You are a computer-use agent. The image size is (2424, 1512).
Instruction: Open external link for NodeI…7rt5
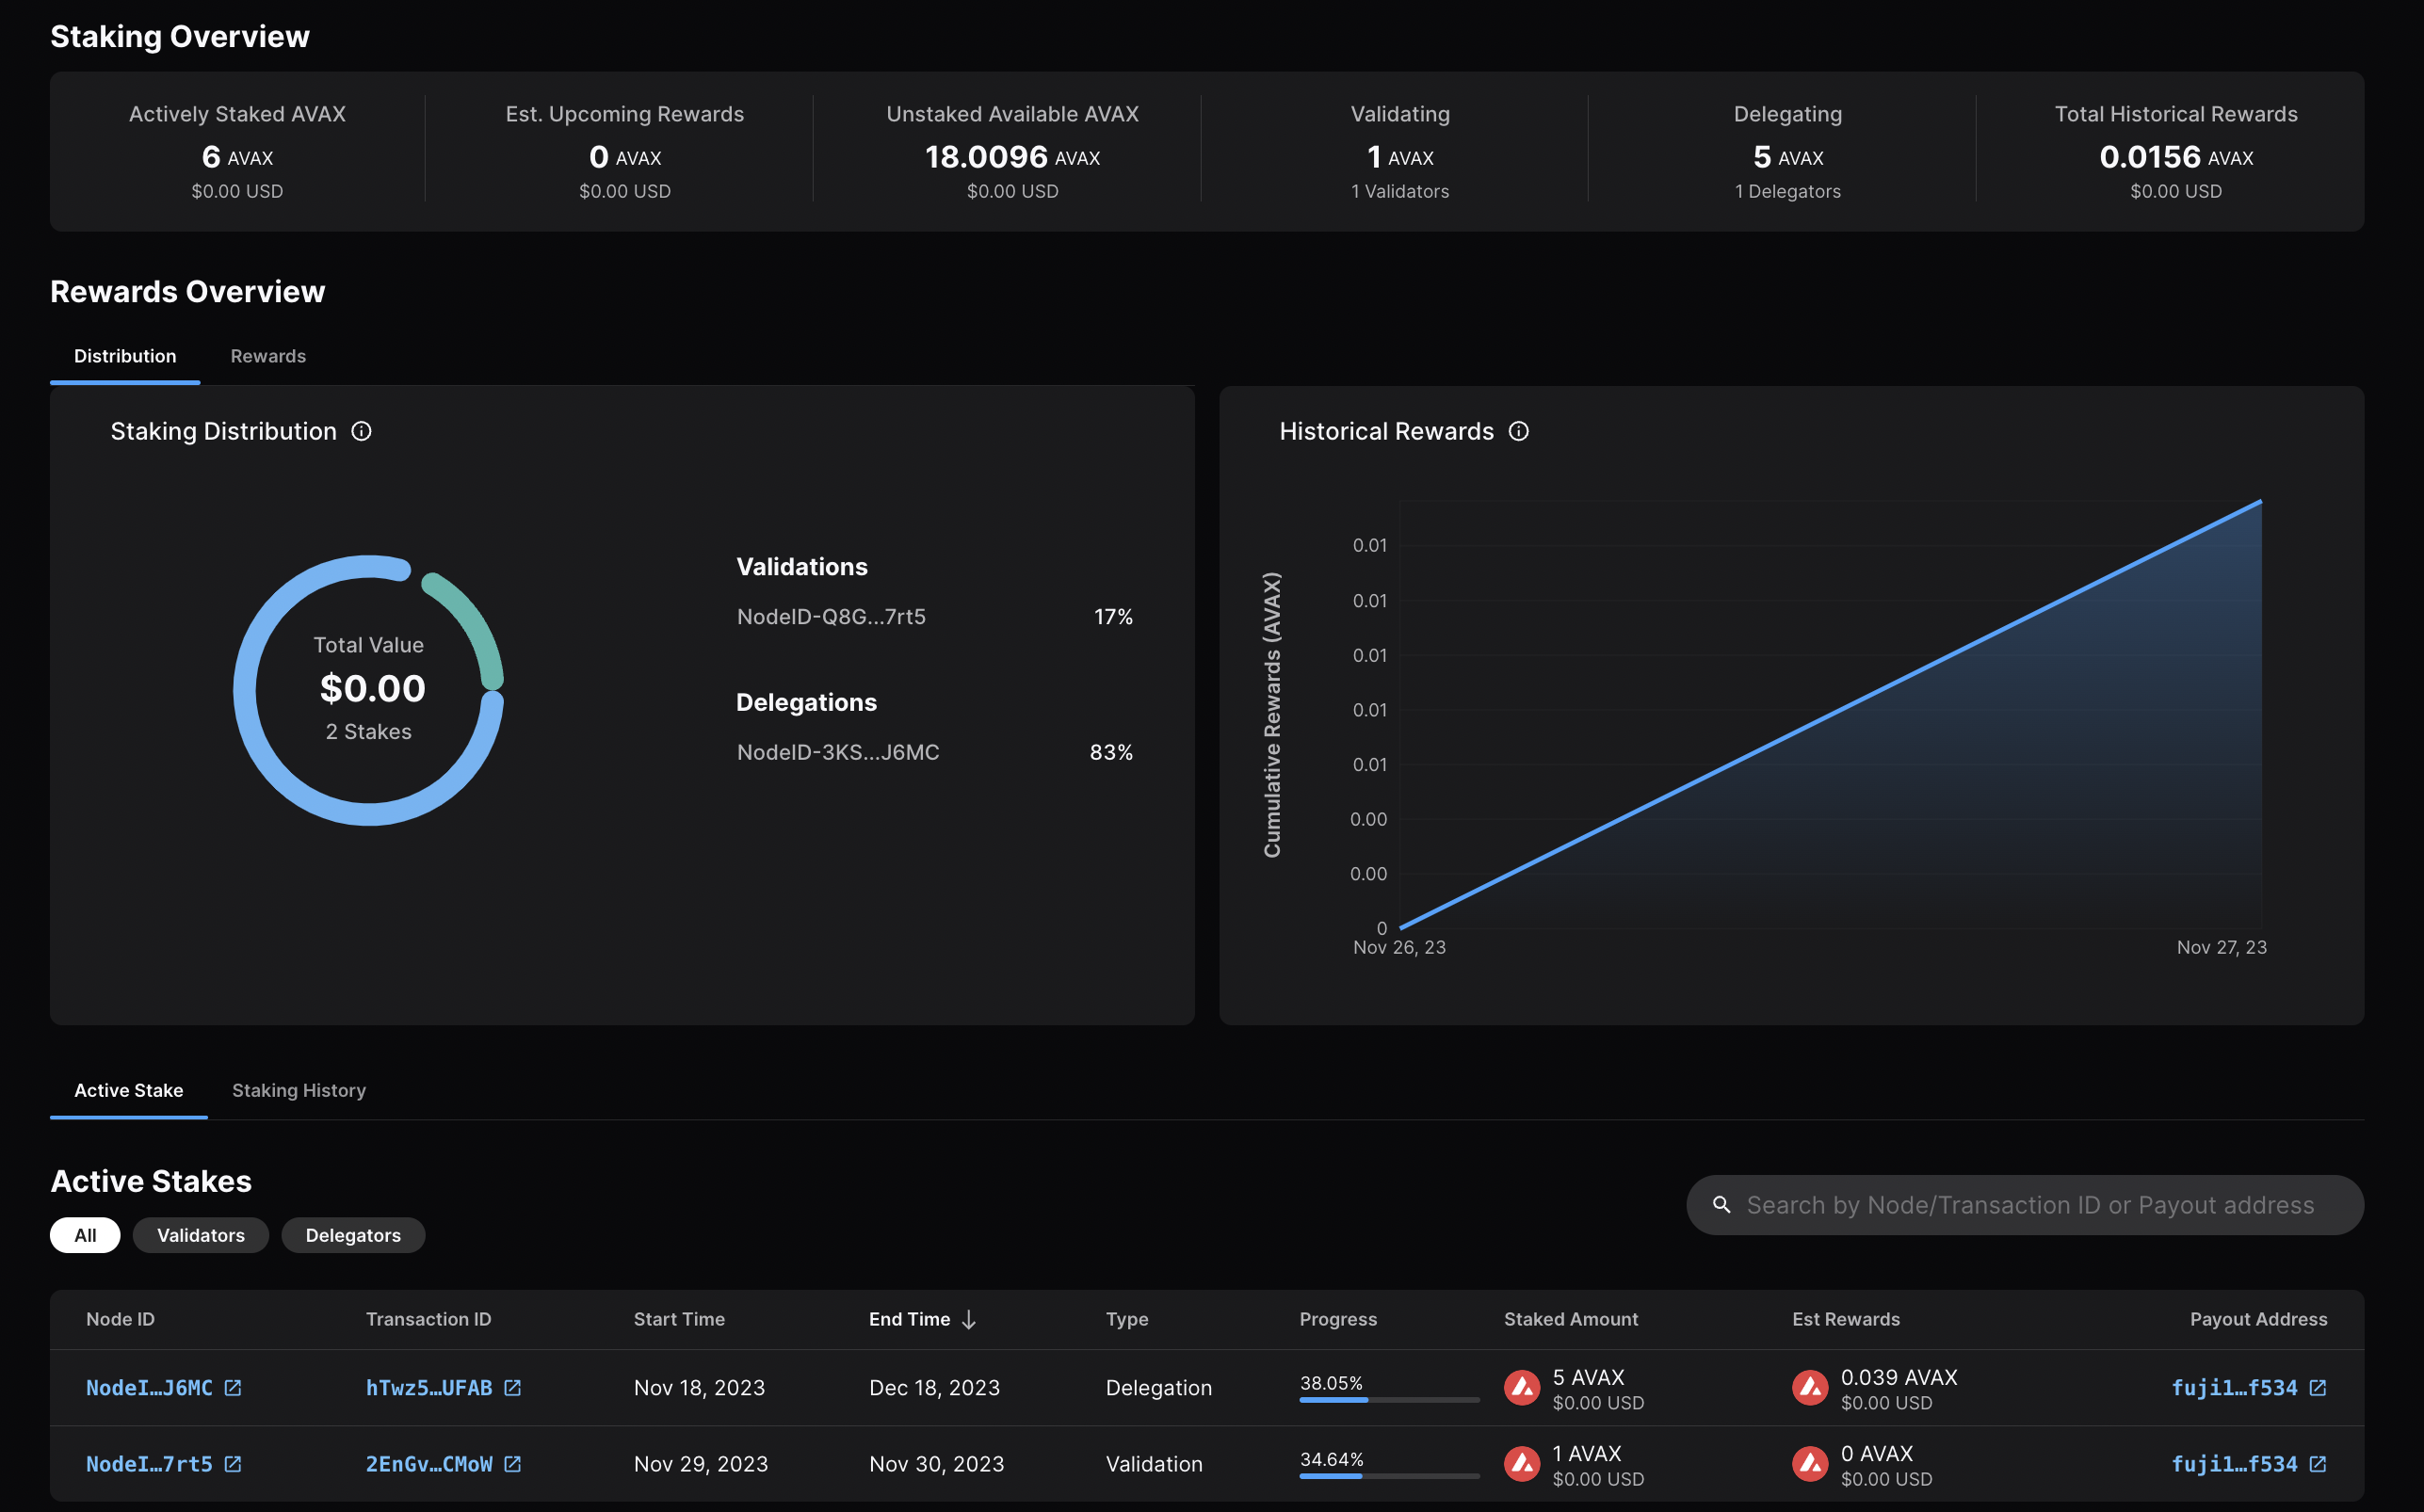coord(233,1463)
